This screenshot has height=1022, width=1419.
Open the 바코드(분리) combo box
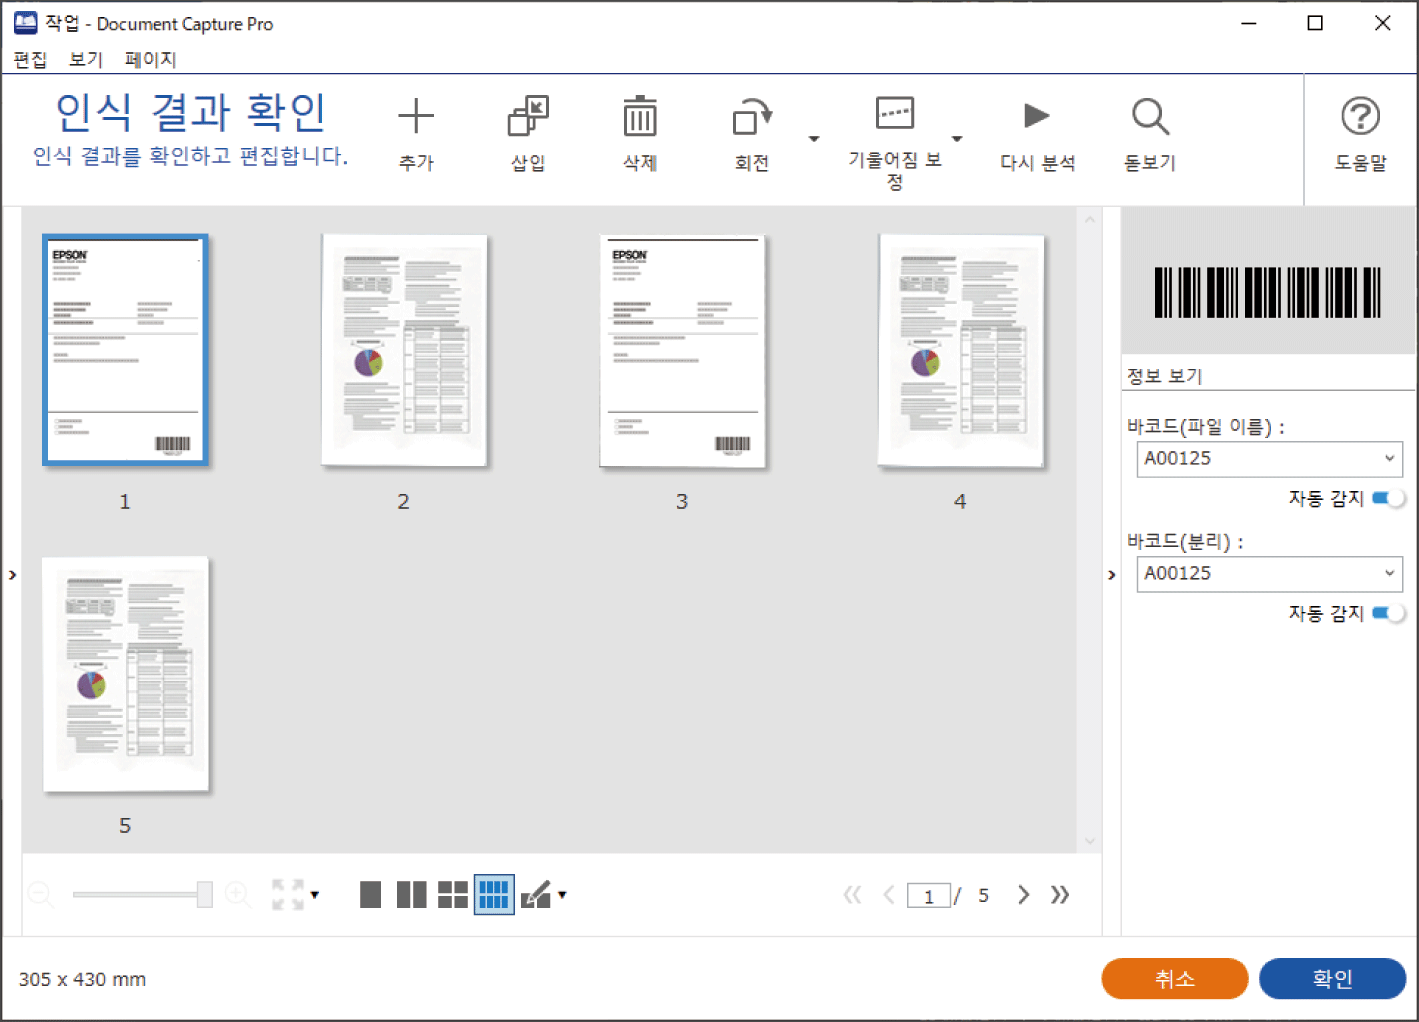tap(1269, 574)
